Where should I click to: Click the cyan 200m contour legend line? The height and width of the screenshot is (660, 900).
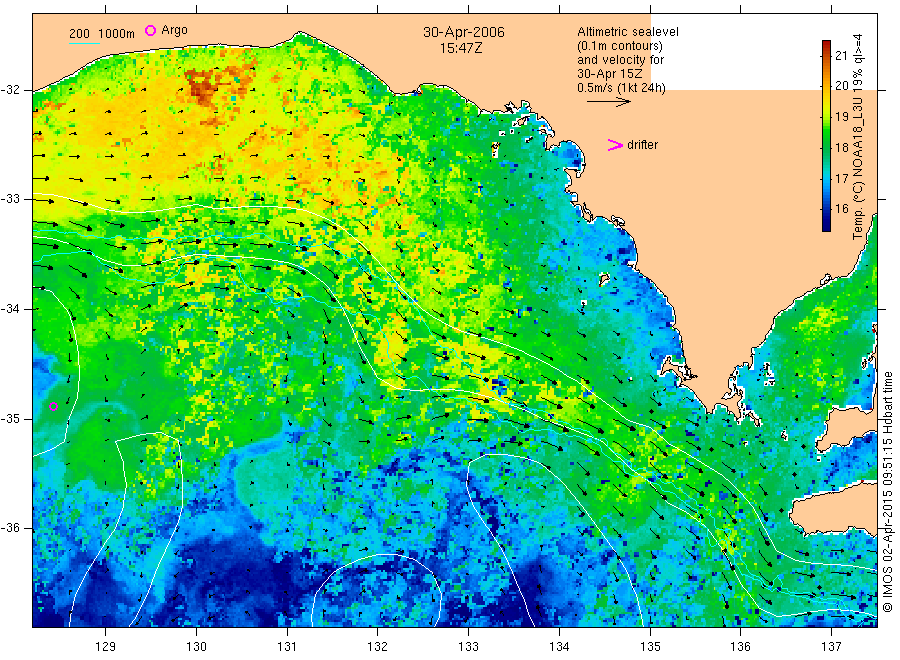coord(84,43)
